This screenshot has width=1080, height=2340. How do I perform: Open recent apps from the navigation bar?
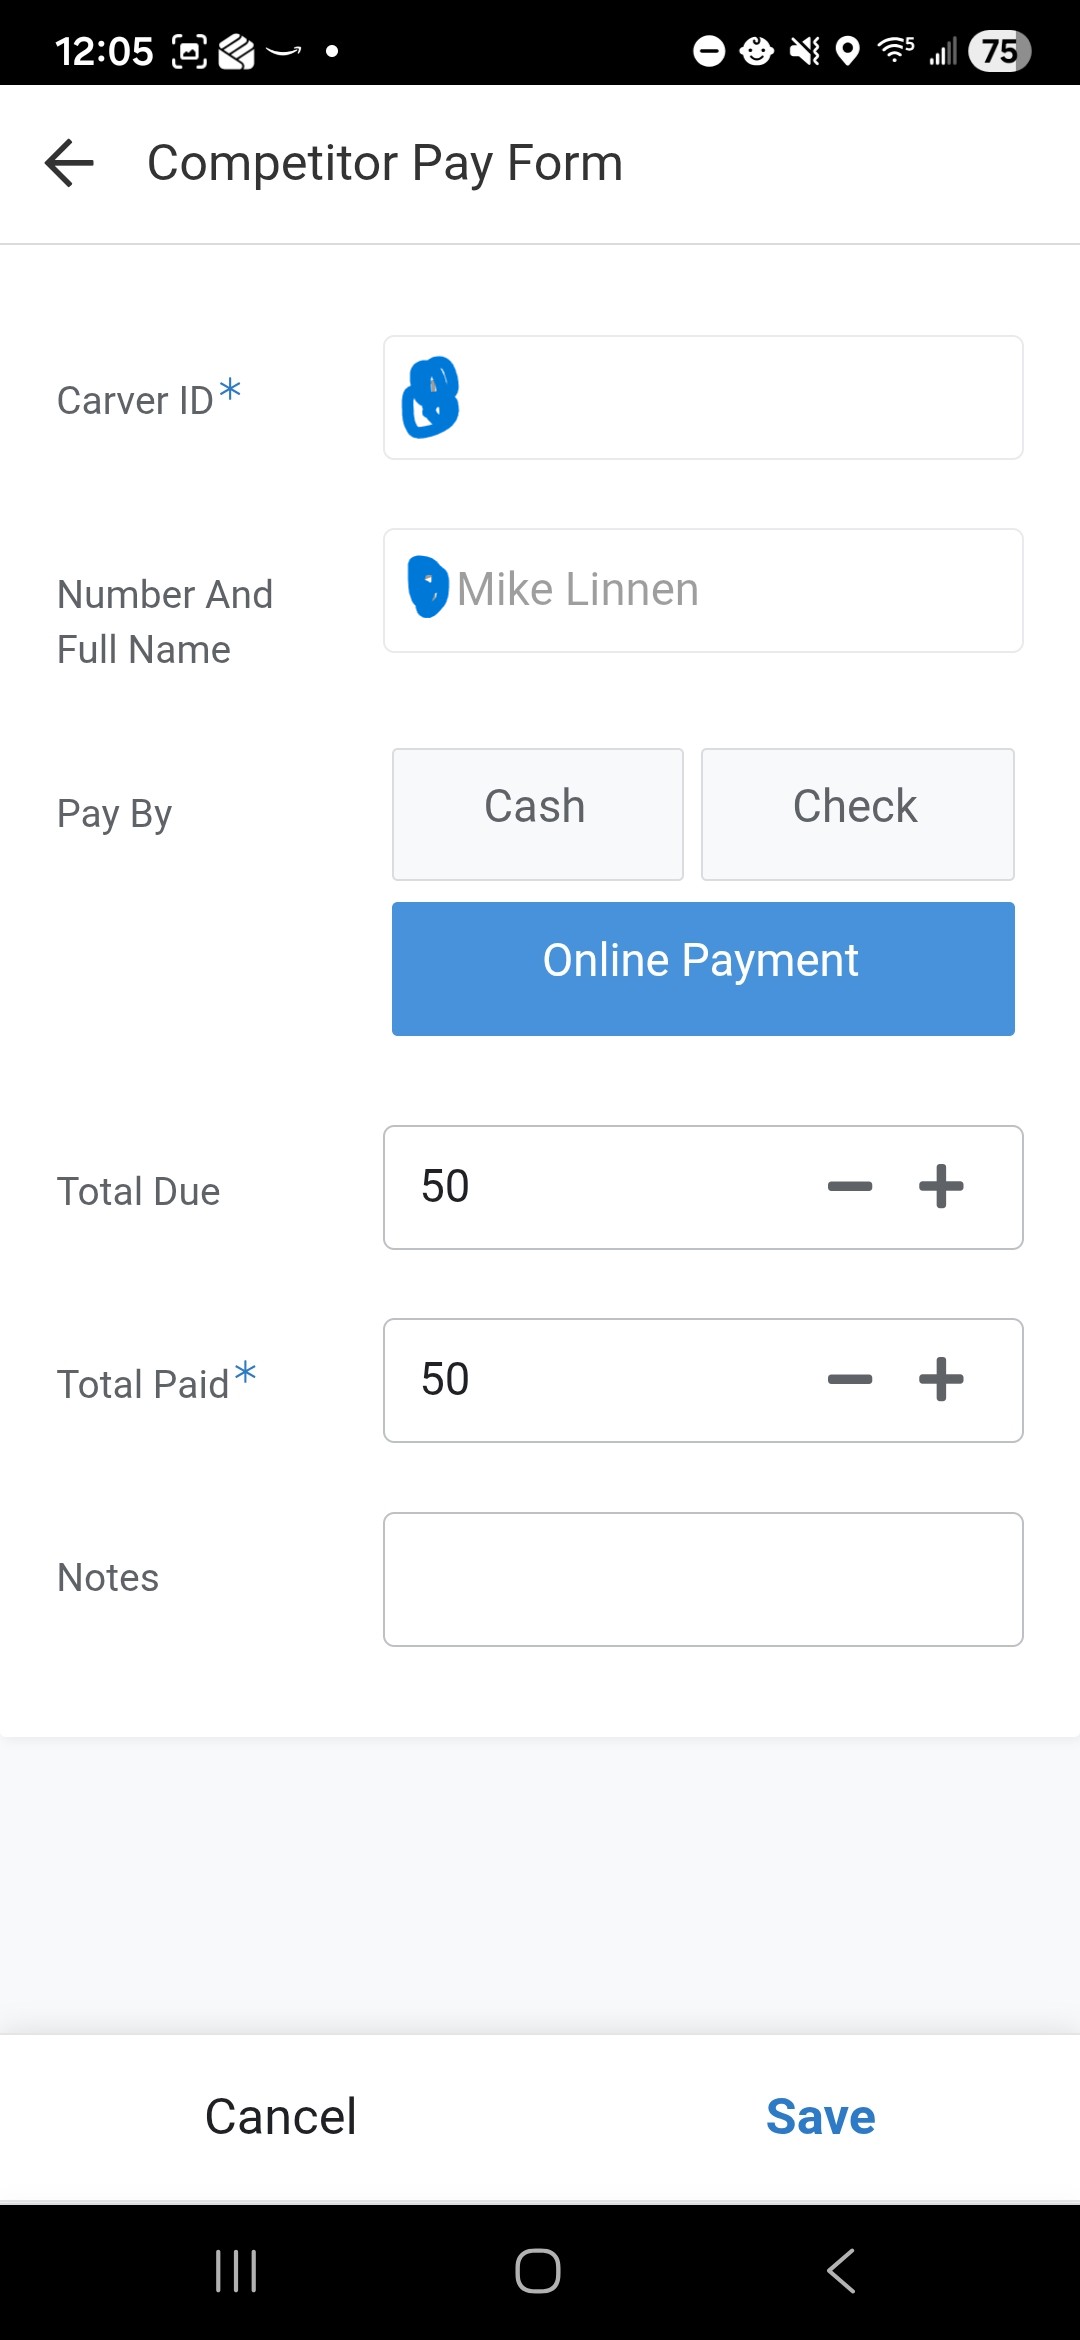click(x=235, y=2270)
